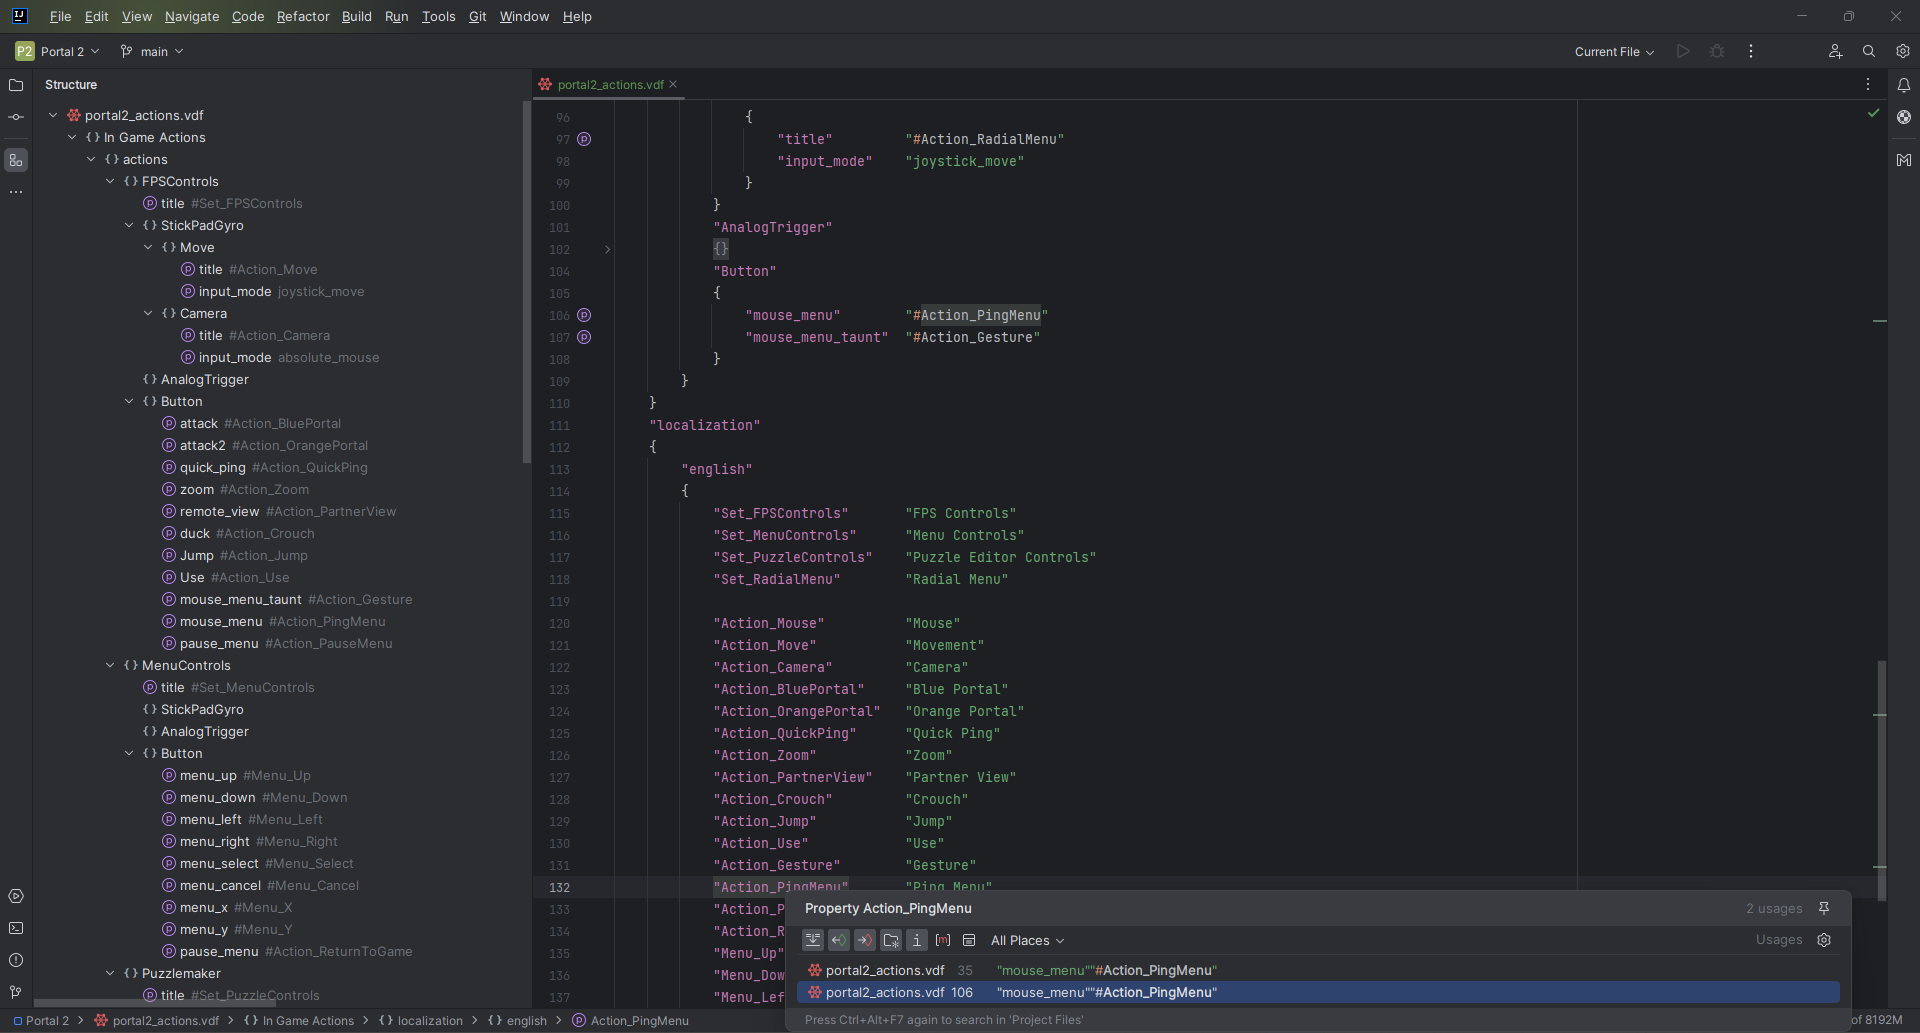Open the AI Assistant sidebar icon
The height and width of the screenshot is (1033, 1920).
[1904, 117]
